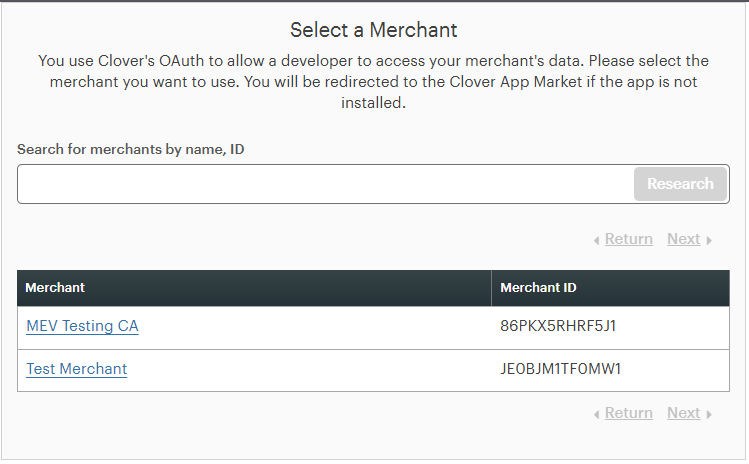Open the Test Merchant link
749x464 pixels.
(77, 369)
